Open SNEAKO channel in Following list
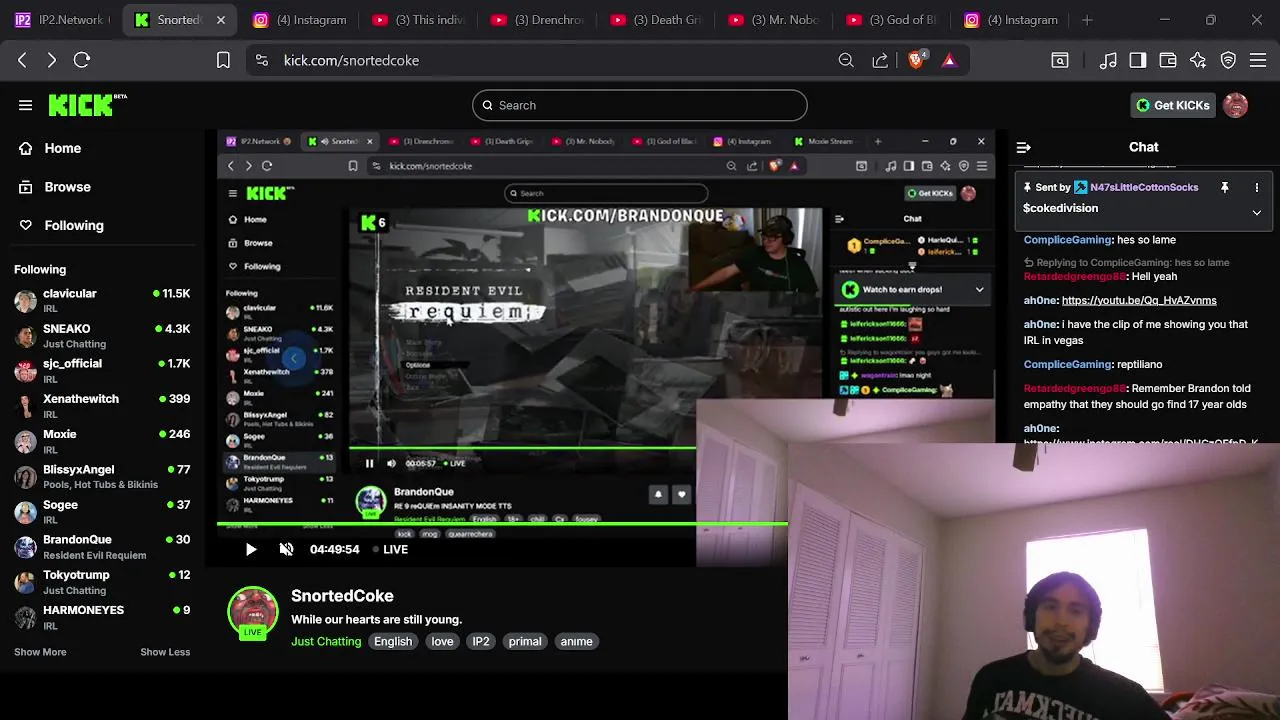The image size is (1280, 720). (x=102, y=336)
